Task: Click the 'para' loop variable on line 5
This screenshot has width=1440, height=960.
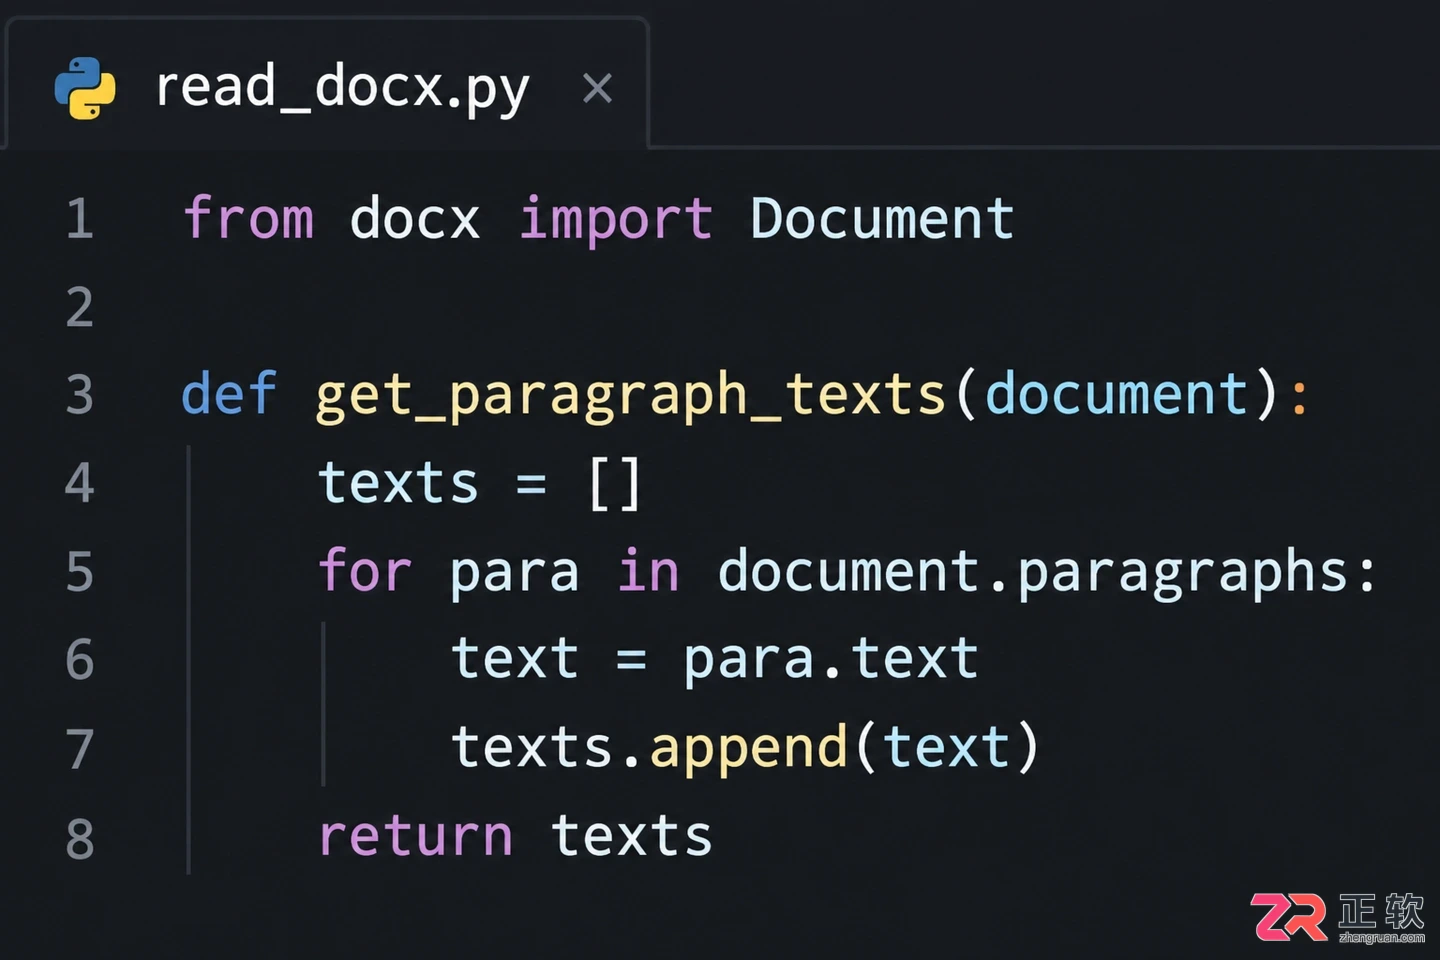Action: click(x=514, y=575)
